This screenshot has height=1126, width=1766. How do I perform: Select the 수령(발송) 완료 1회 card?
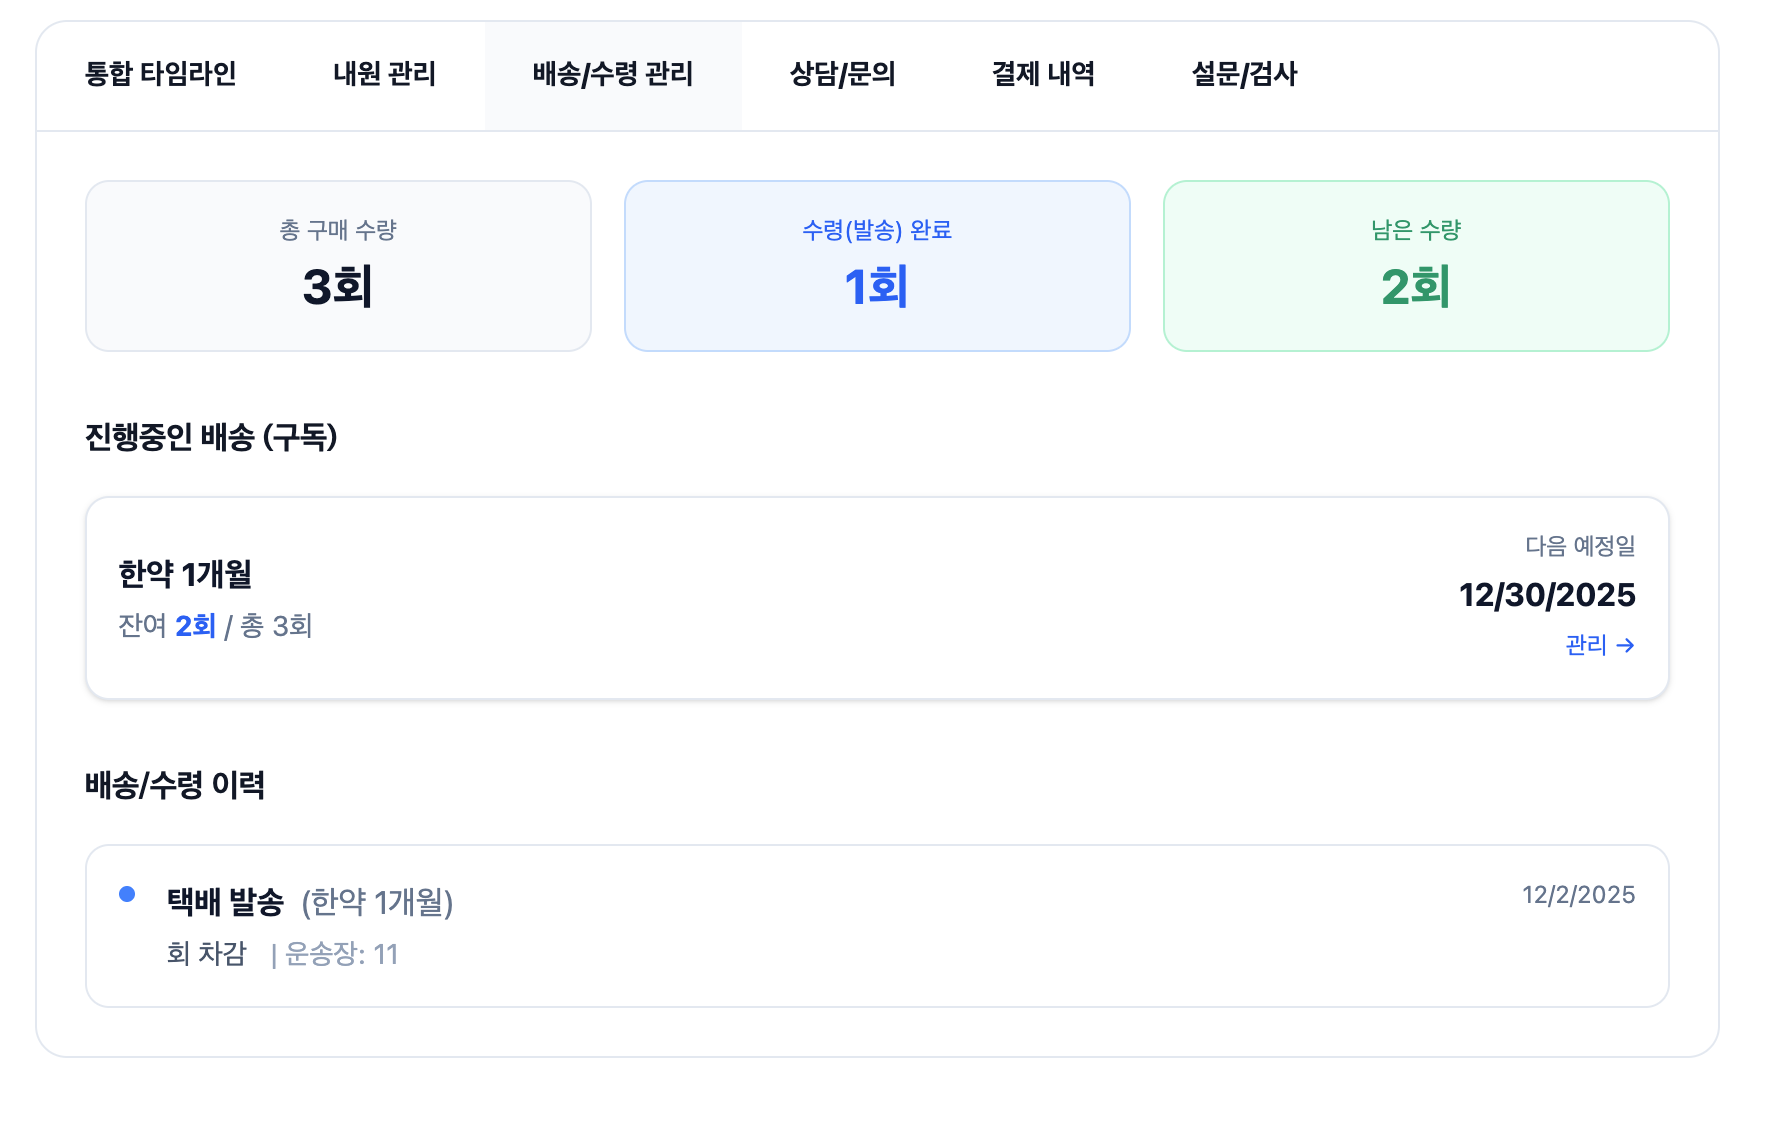pos(877,266)
